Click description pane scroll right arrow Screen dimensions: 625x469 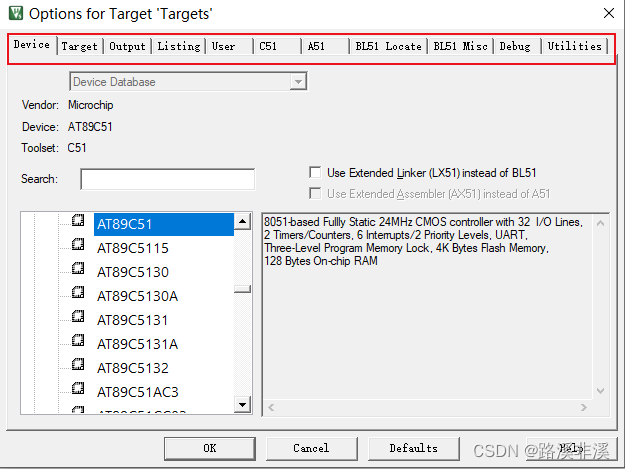(x=584, y=407)
